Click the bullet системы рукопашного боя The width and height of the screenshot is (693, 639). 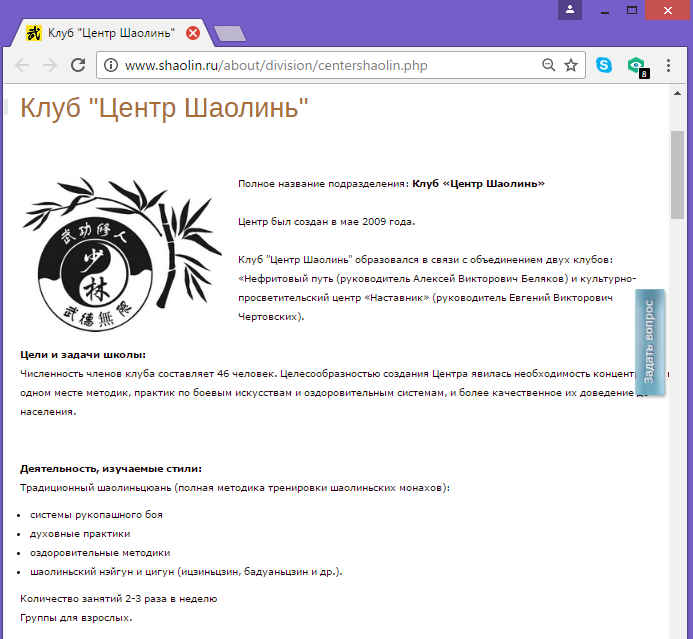pos(96,515)
